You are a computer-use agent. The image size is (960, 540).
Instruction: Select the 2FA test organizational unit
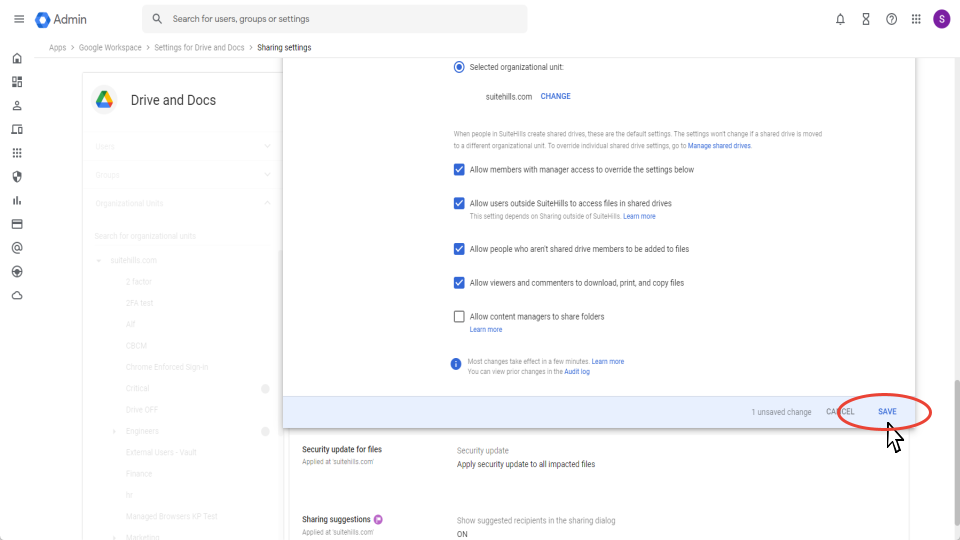139,304
